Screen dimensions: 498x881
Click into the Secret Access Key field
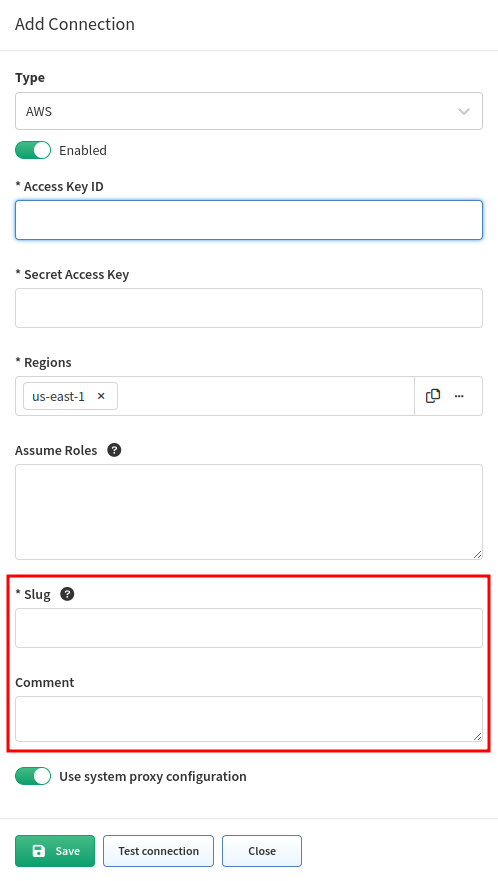(x=249, y=308)
